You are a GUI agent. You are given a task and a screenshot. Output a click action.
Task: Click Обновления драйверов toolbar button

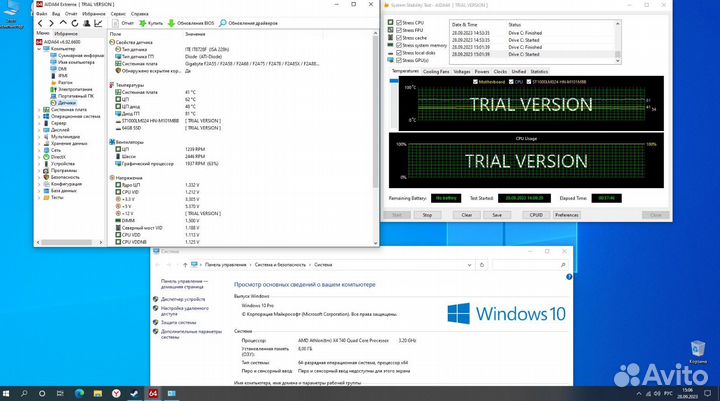pyautogui.click(x=248, y=23)
